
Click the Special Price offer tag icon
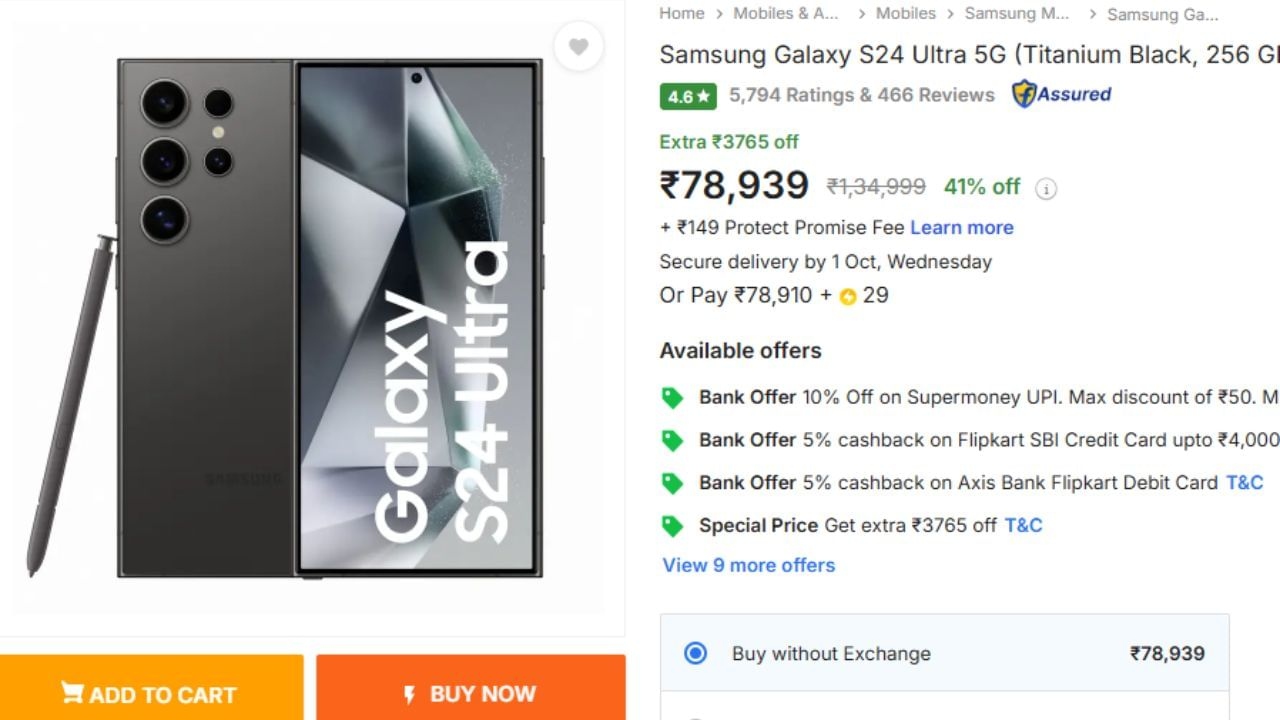point(673,525)
